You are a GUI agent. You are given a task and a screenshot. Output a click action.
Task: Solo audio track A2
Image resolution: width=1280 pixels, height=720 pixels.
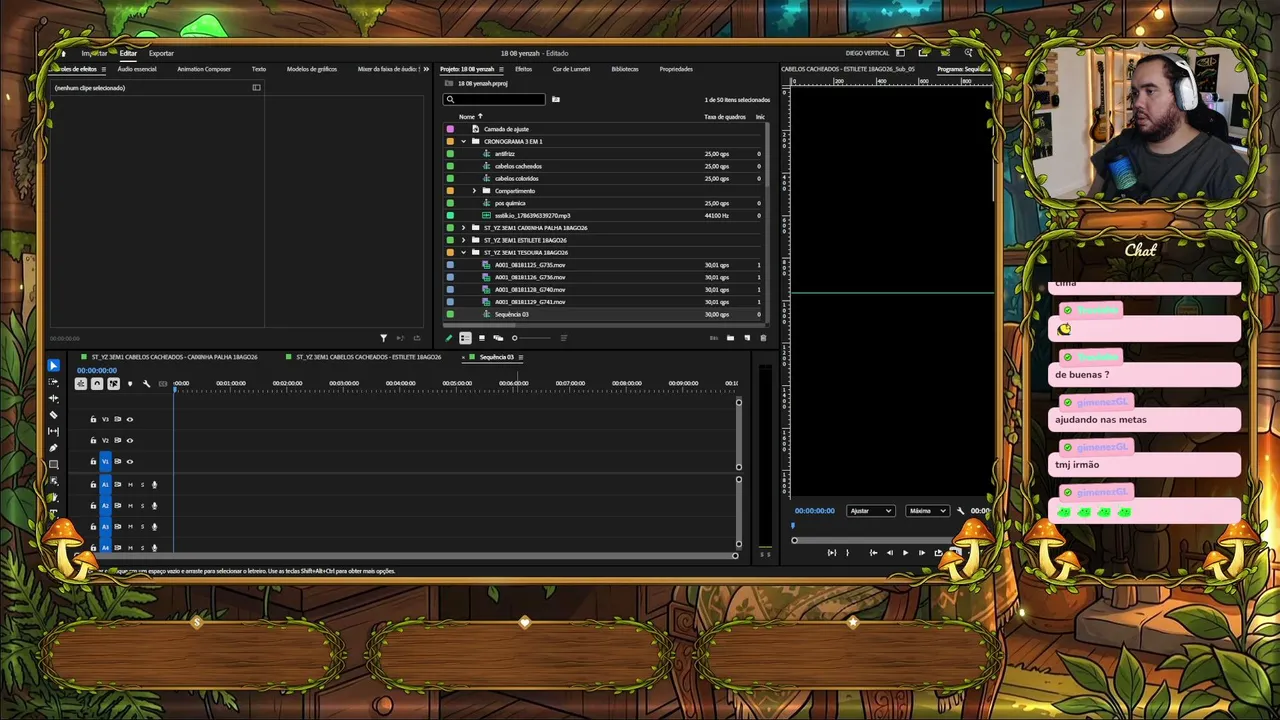click(142, 506)
